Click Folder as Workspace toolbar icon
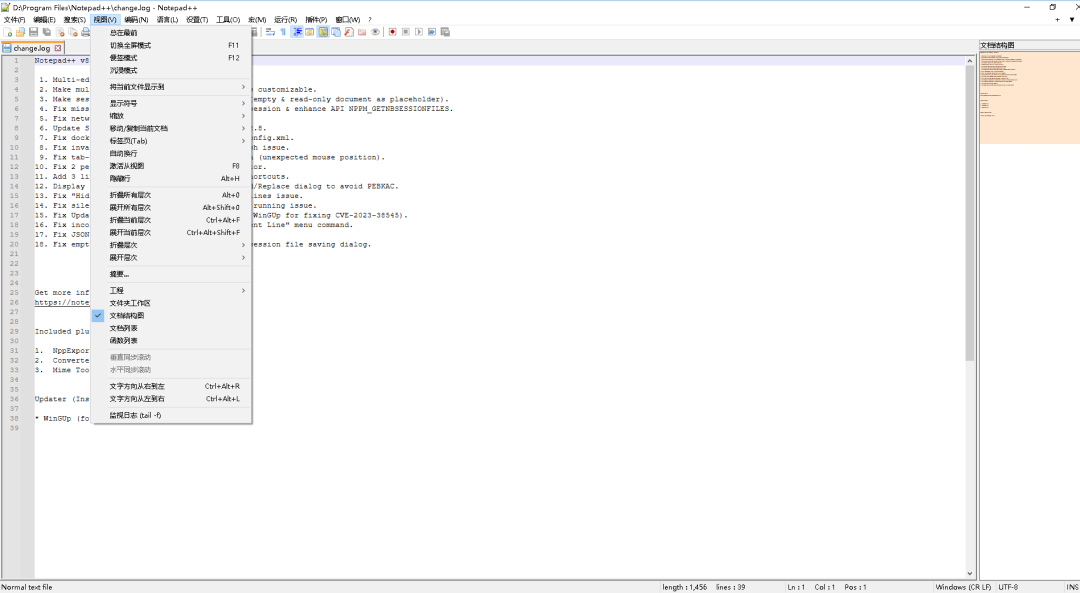Image resolution: width=1080 pixels, height=593 pixels. click(x=362, y=32)
